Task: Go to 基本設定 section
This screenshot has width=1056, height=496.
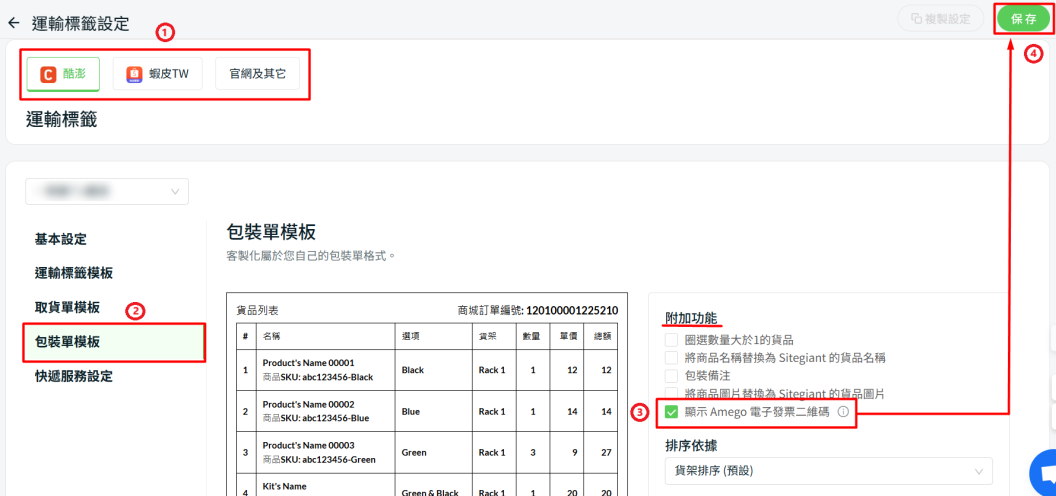Action: [x=61, y=239]
